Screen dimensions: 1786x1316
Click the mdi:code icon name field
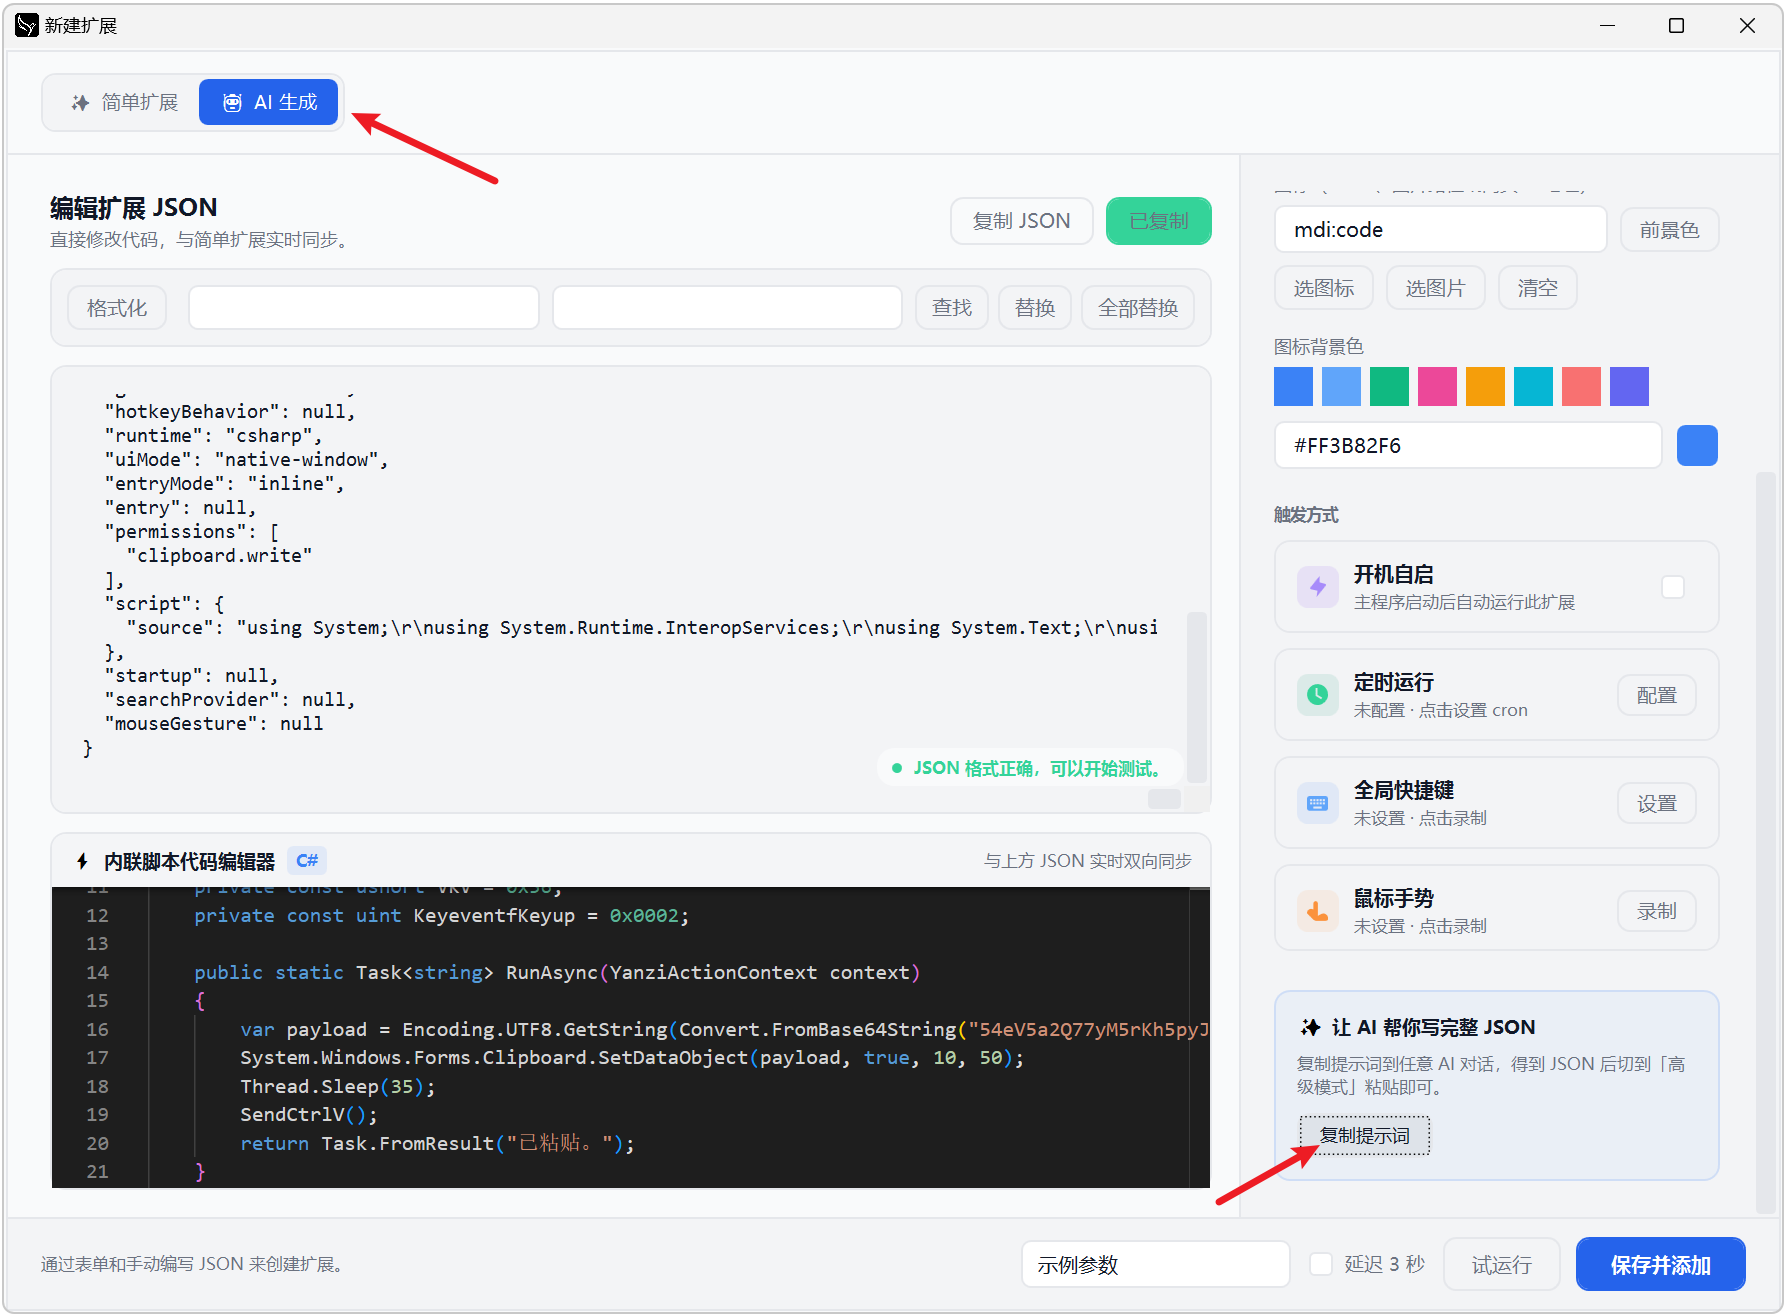pyautogui.click(x=1440, y=230)
